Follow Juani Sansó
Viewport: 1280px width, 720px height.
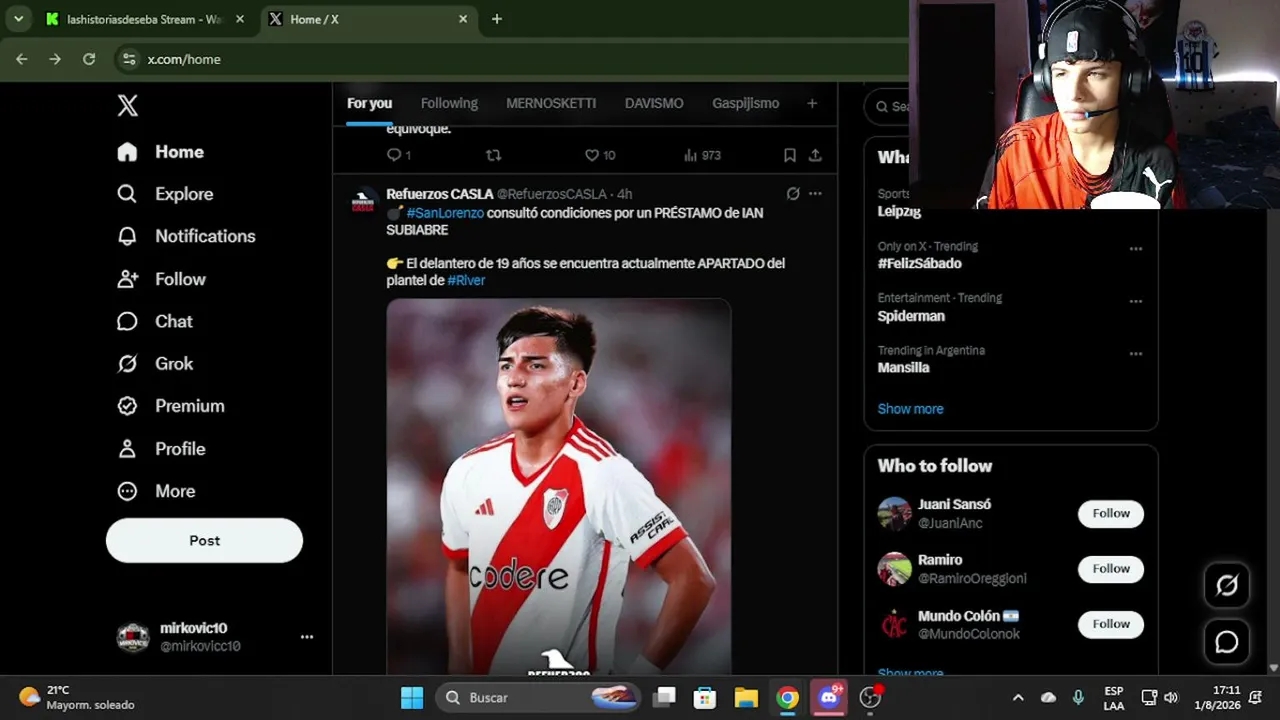click(x=1111, y=514)
